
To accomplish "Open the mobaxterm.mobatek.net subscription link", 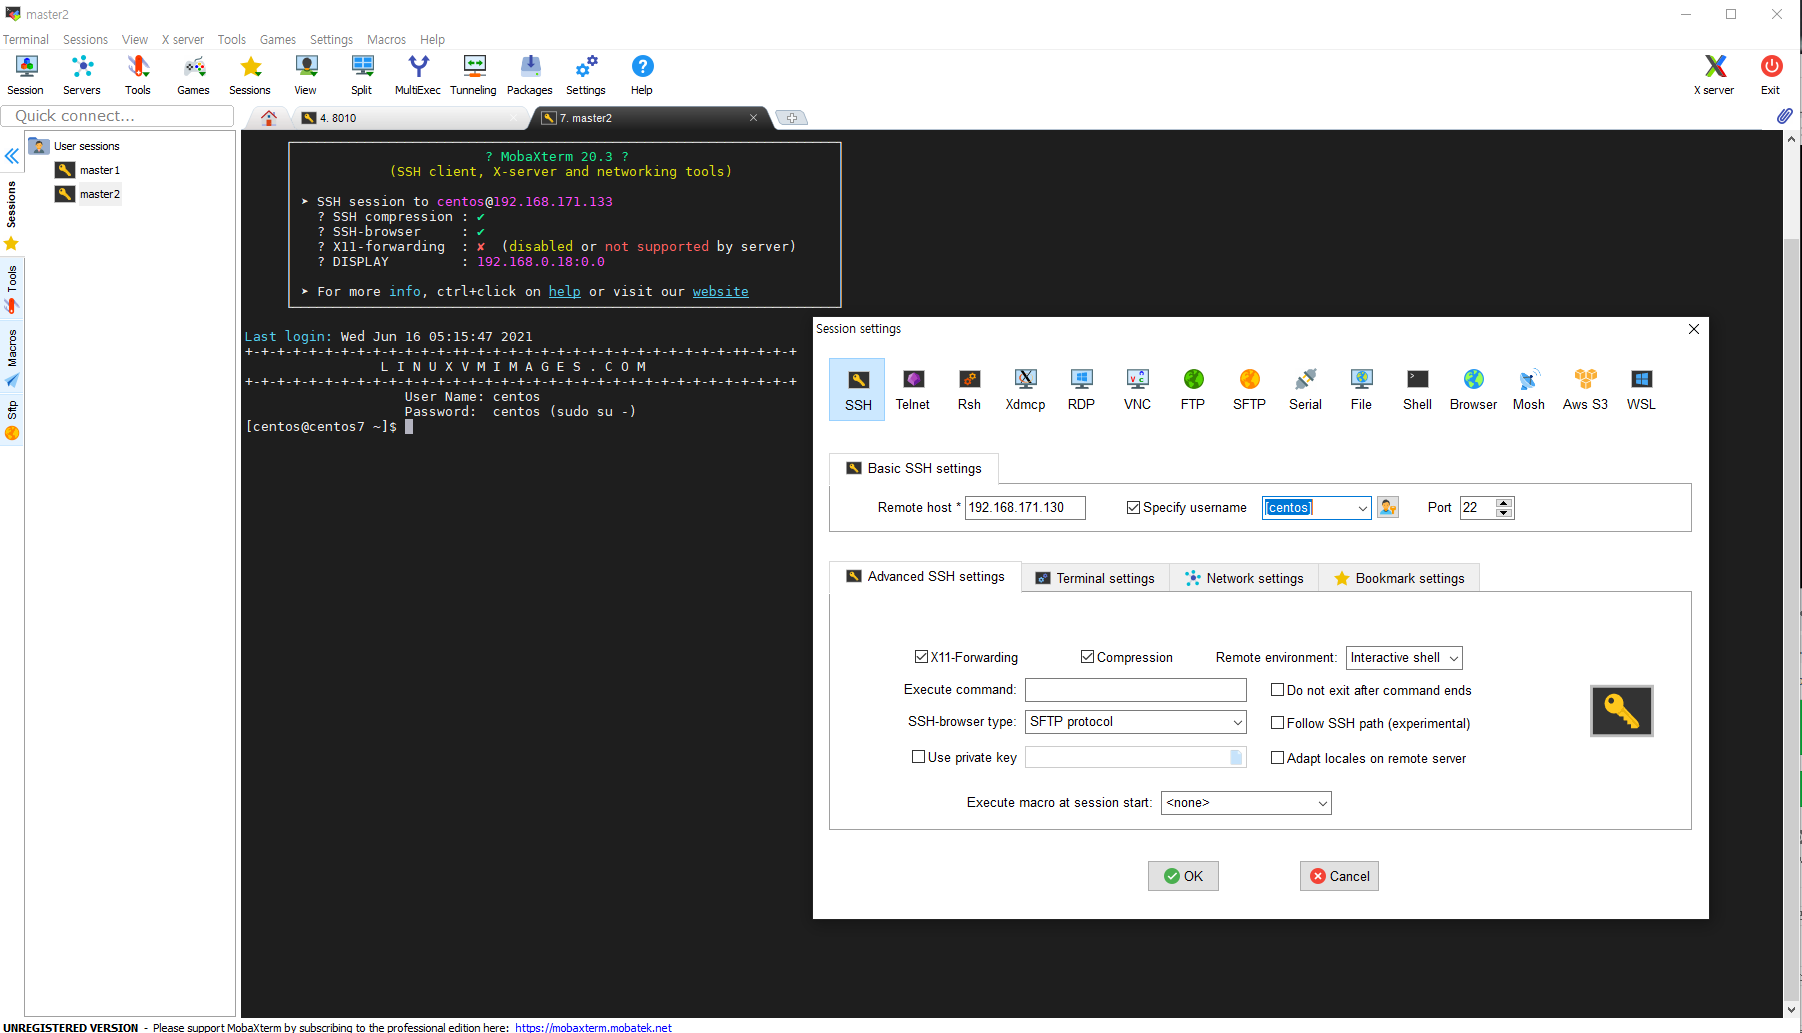I will [593, 1027].
